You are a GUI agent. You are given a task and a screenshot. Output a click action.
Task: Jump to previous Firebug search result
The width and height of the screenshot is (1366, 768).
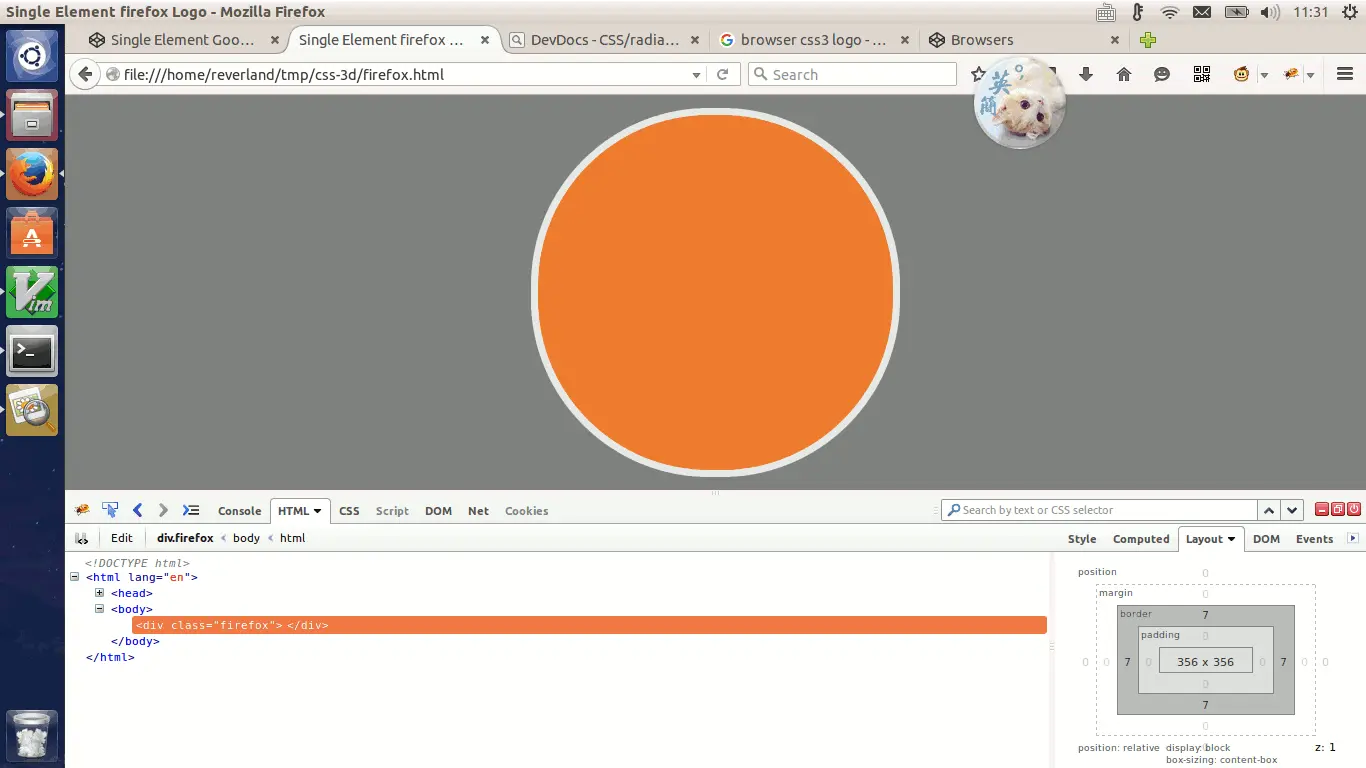click(1269, 510)
